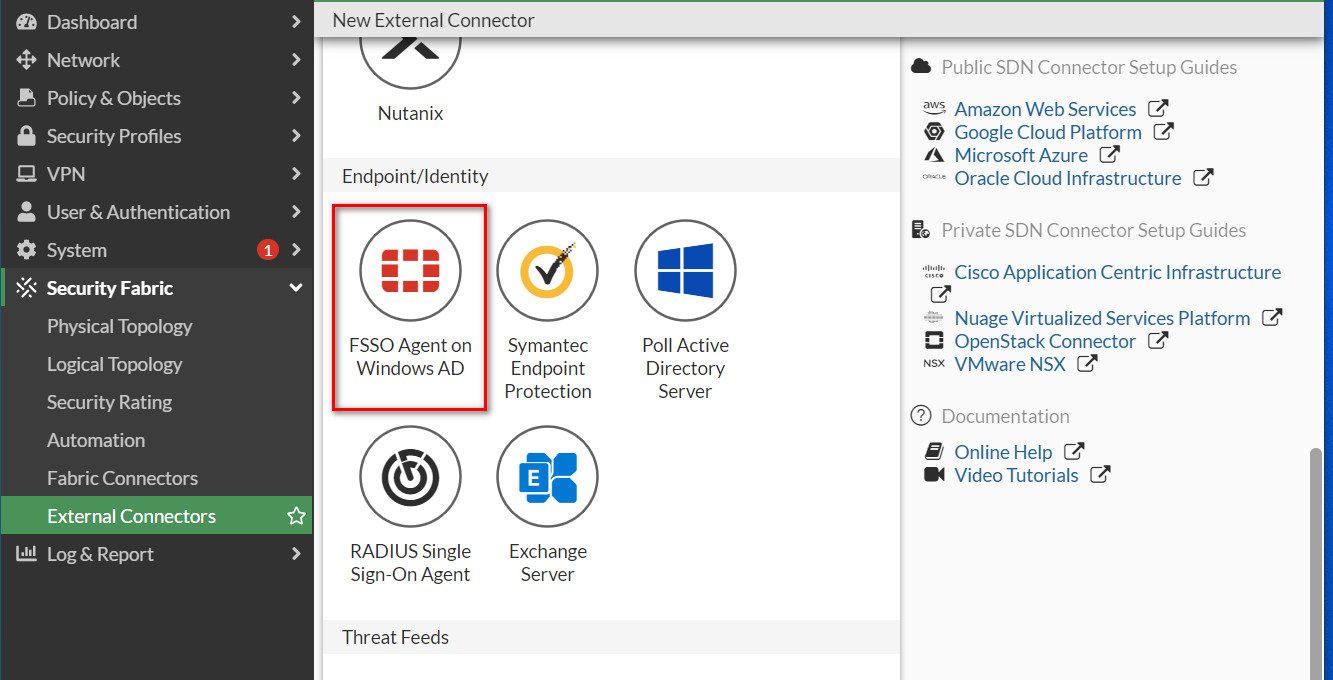Expand the Log & Report chevron
The width and height of the screenshot is (1333, 680).
(296, 554)
